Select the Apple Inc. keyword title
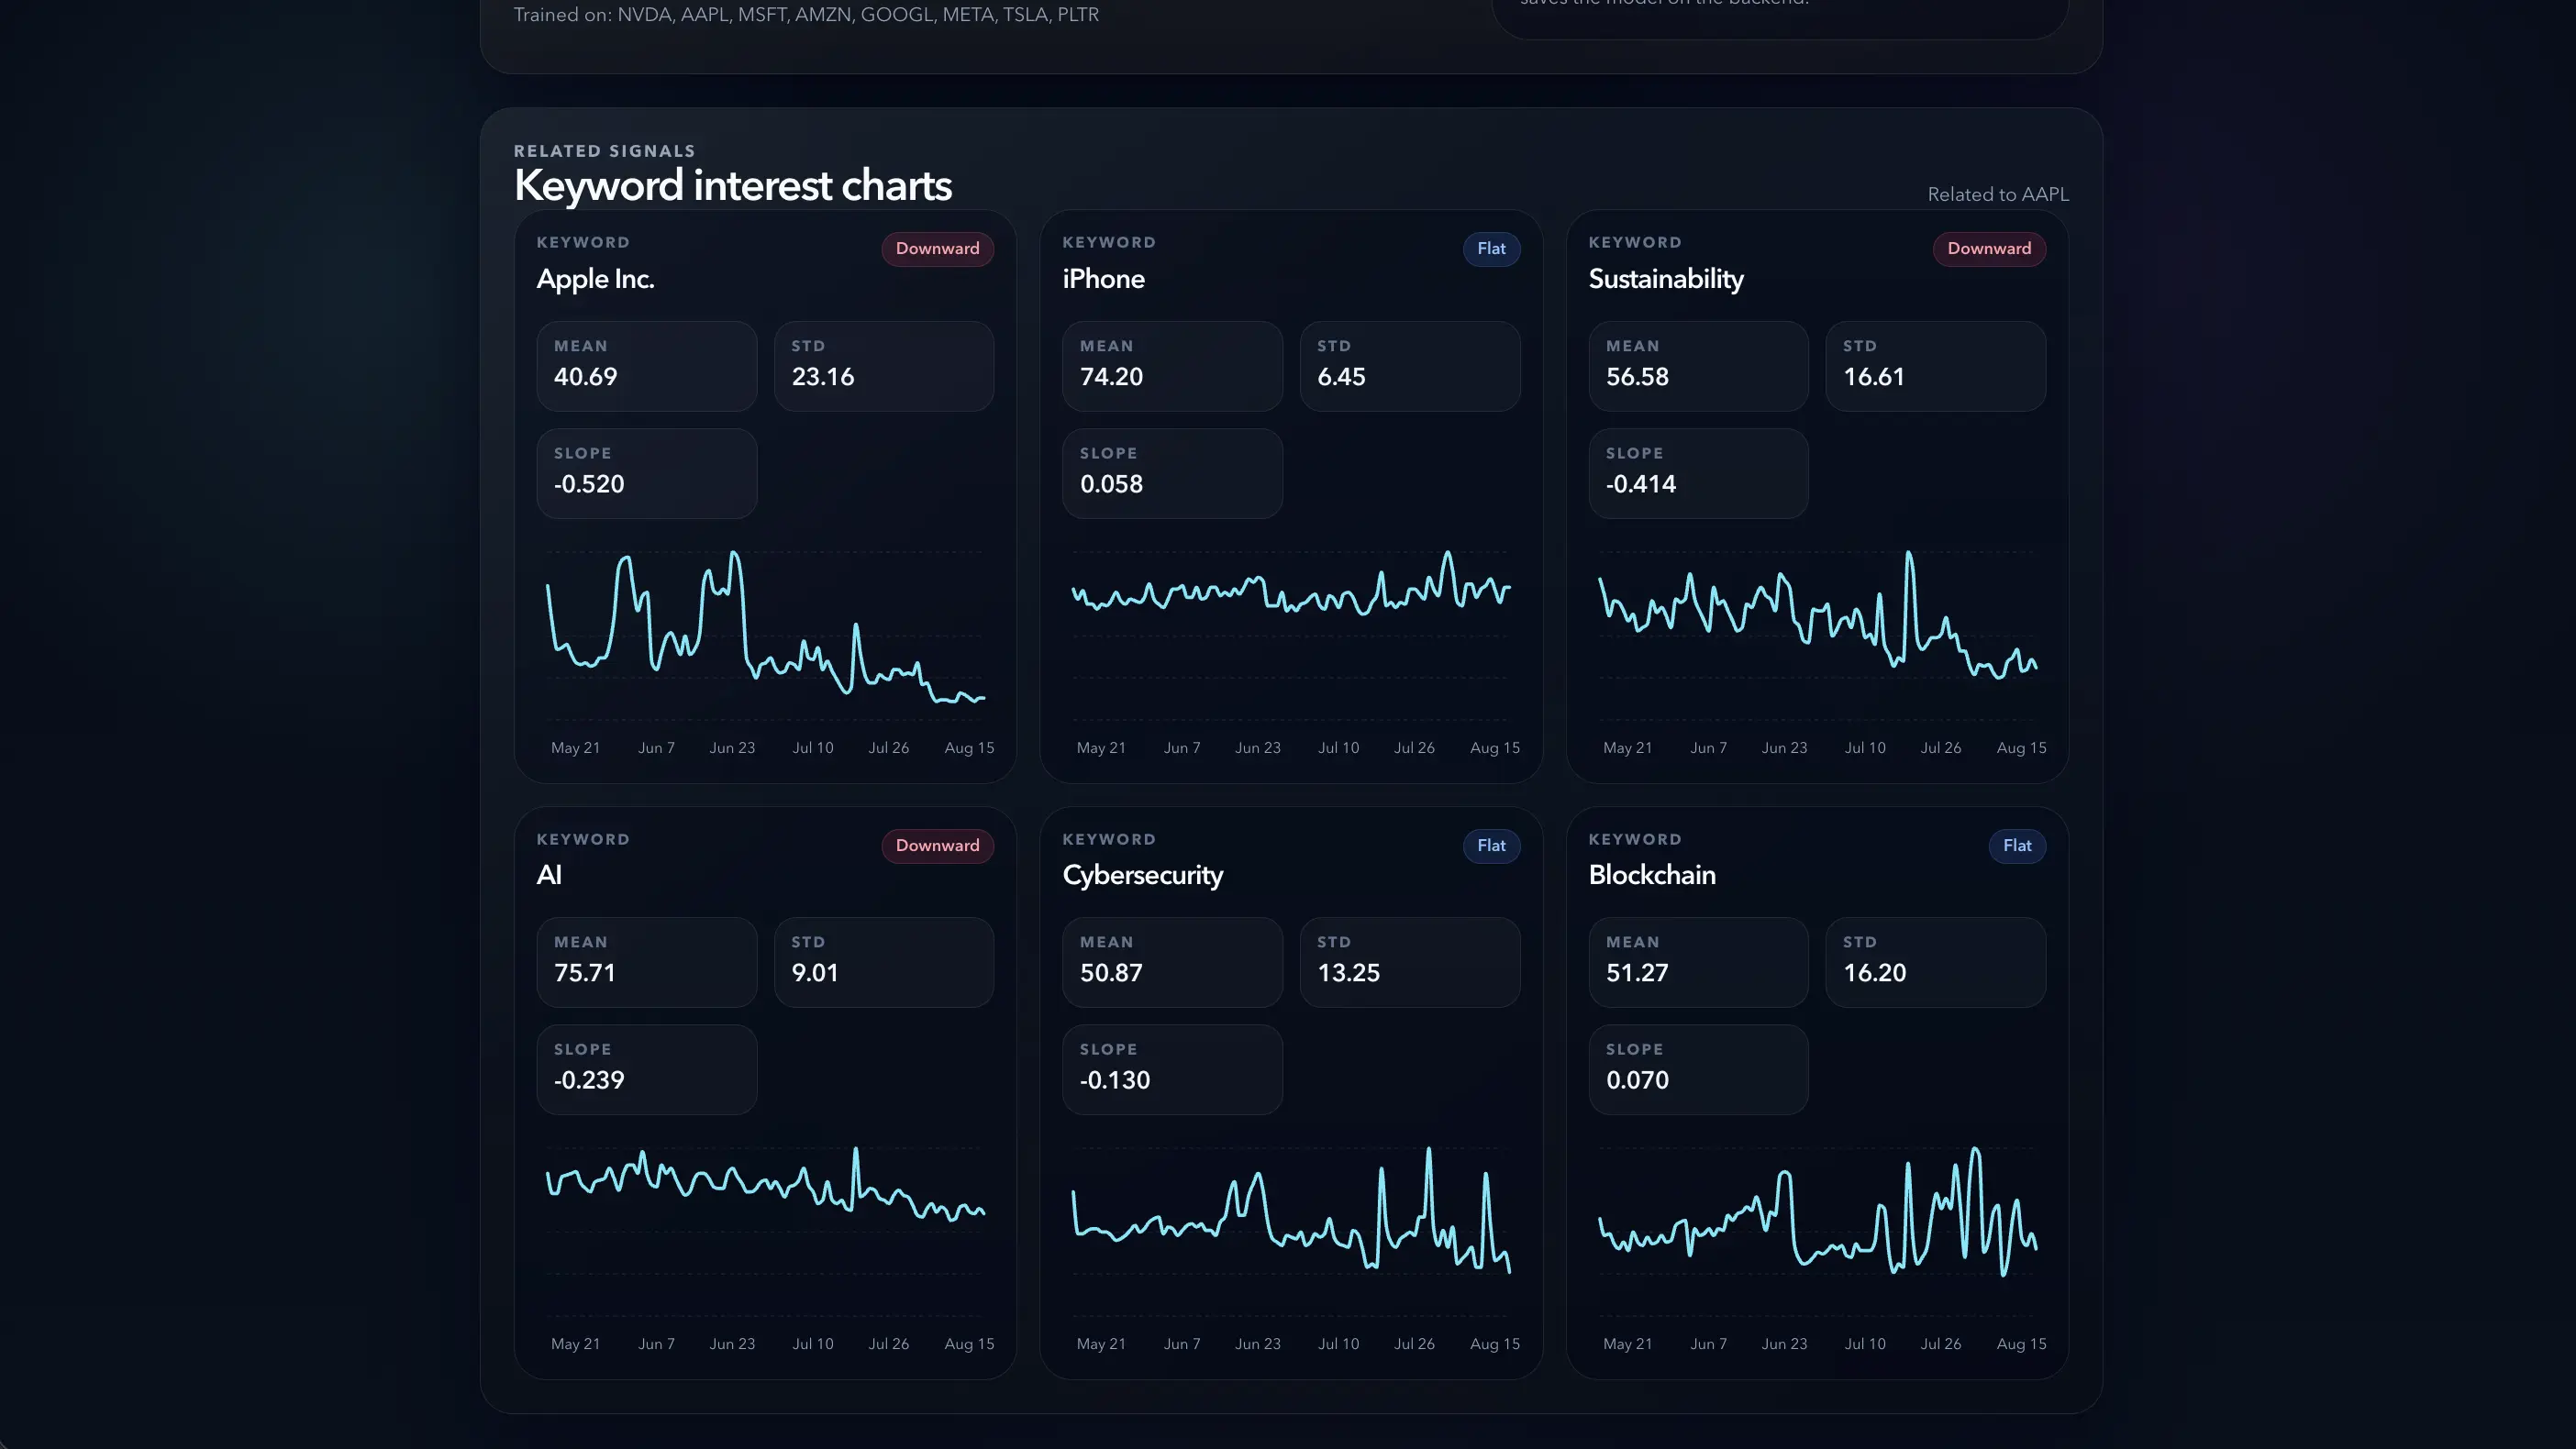2576x1449 pixels. 595,279
